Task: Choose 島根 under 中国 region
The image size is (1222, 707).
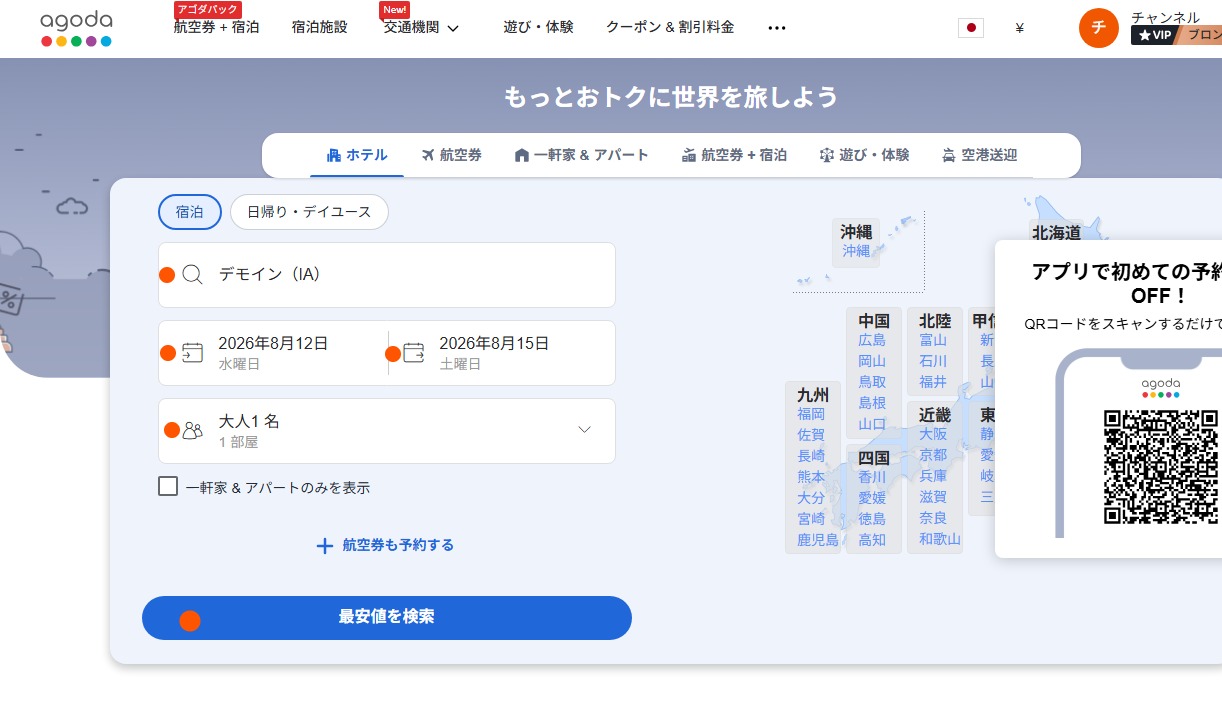Action: click(872, 403)
